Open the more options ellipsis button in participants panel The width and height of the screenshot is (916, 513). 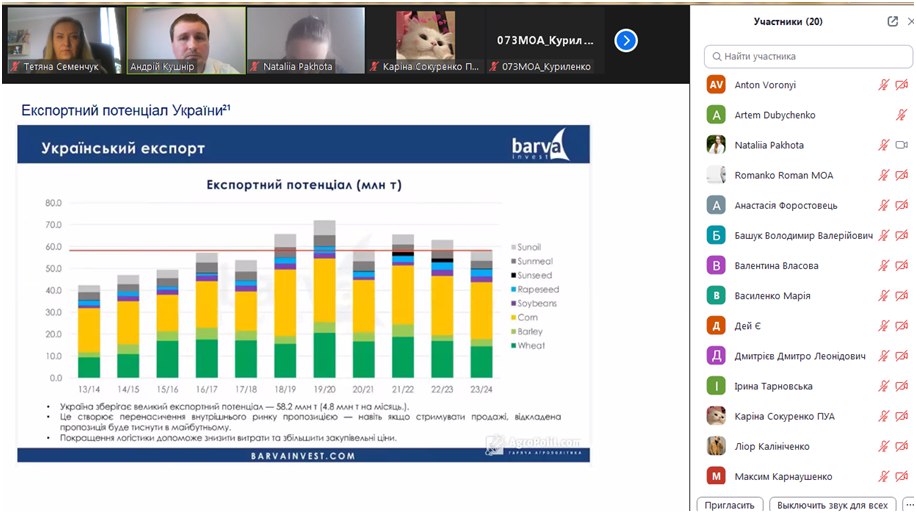click(909, 505)
